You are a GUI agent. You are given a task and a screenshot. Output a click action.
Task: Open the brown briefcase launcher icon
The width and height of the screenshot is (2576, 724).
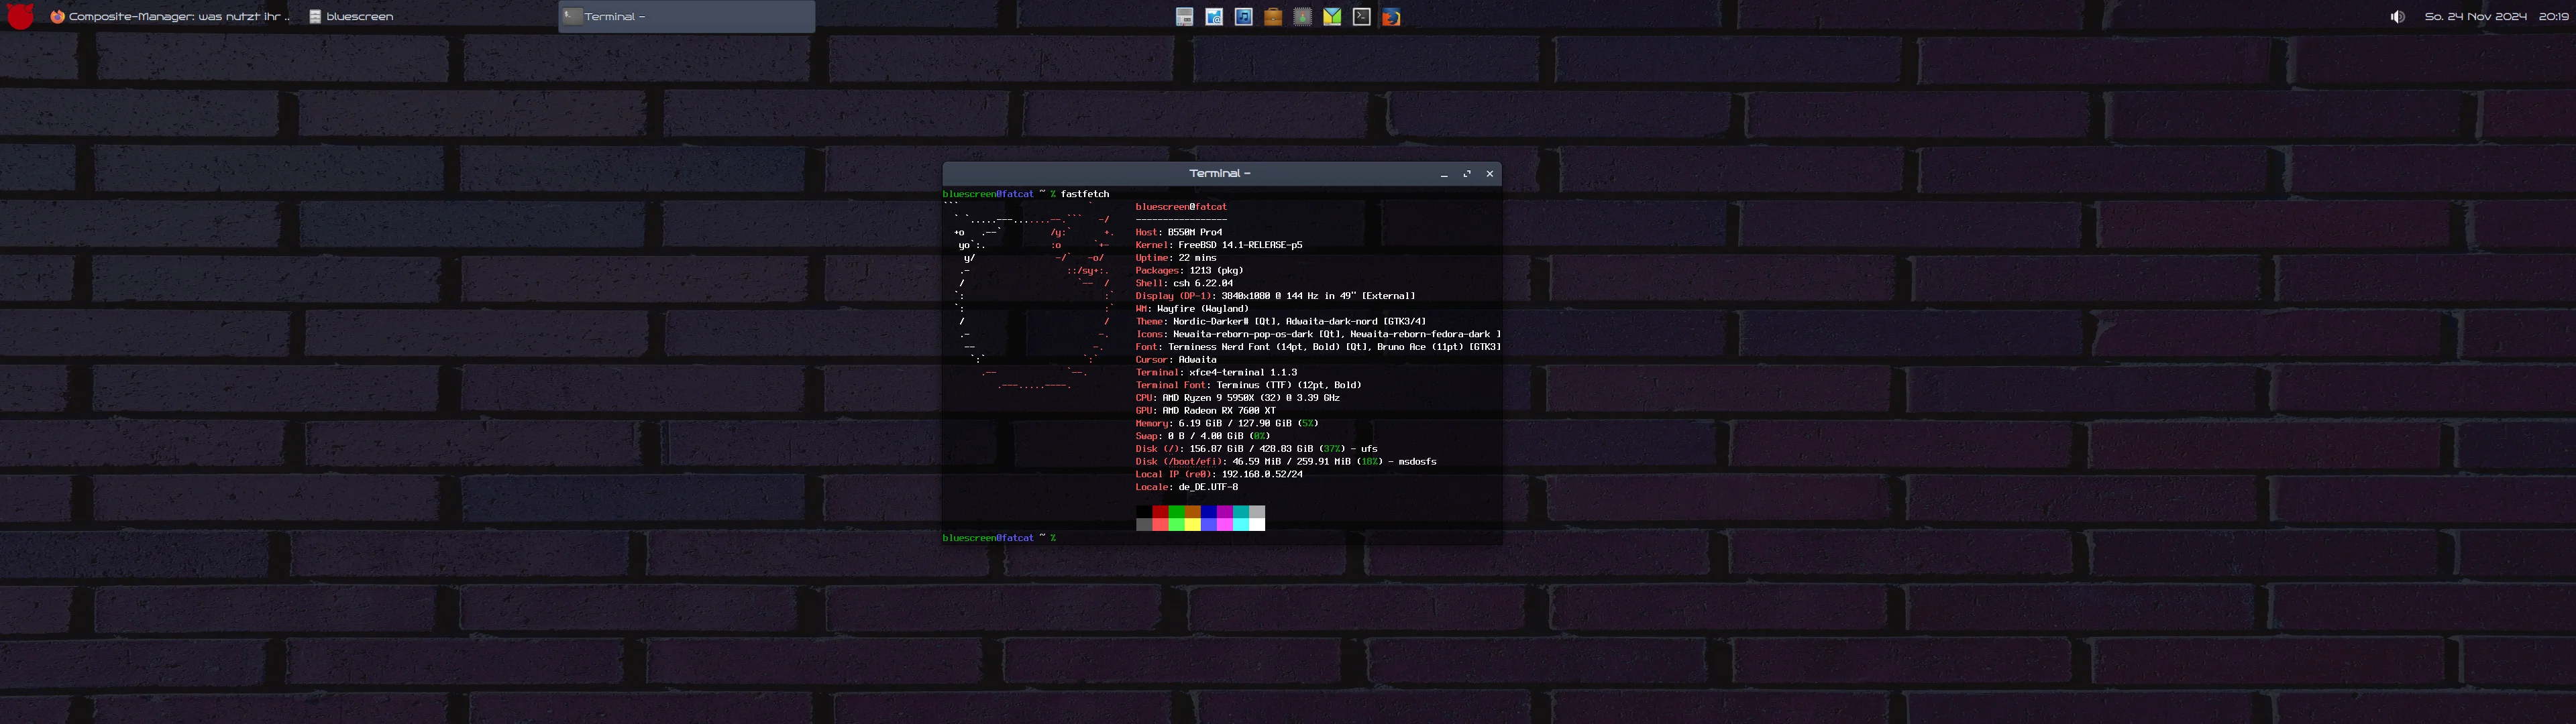[x=1273, y=17]
